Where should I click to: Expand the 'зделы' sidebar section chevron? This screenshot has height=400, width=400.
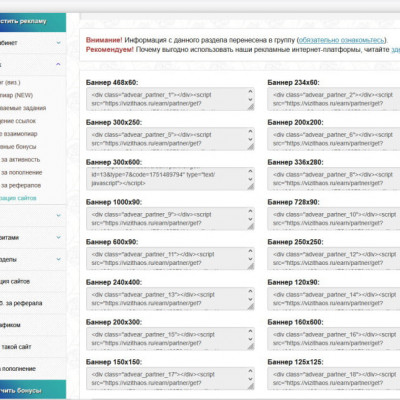[58, 259]
